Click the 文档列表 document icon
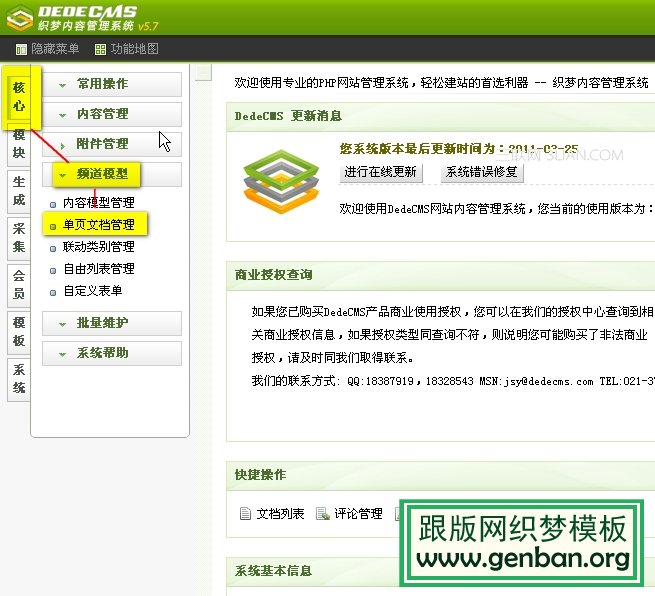 click(x=245, y=514)
